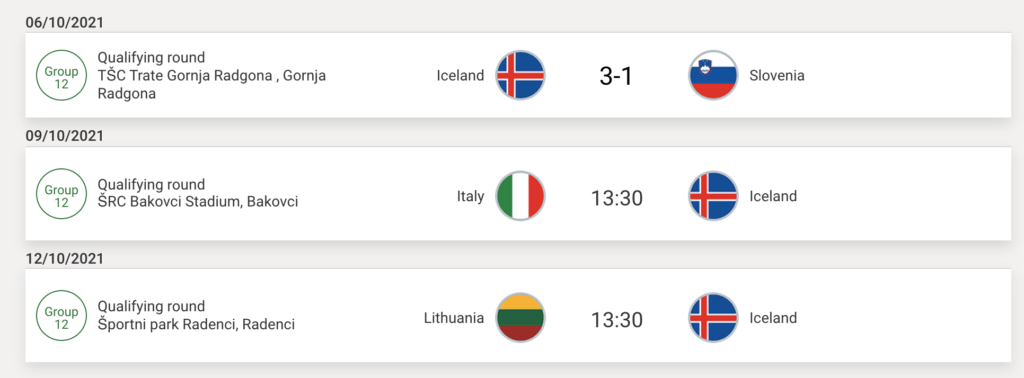The image size is (1024, 378).
Task: Click the Slovenia flag icon
Action: pos(713,74)
